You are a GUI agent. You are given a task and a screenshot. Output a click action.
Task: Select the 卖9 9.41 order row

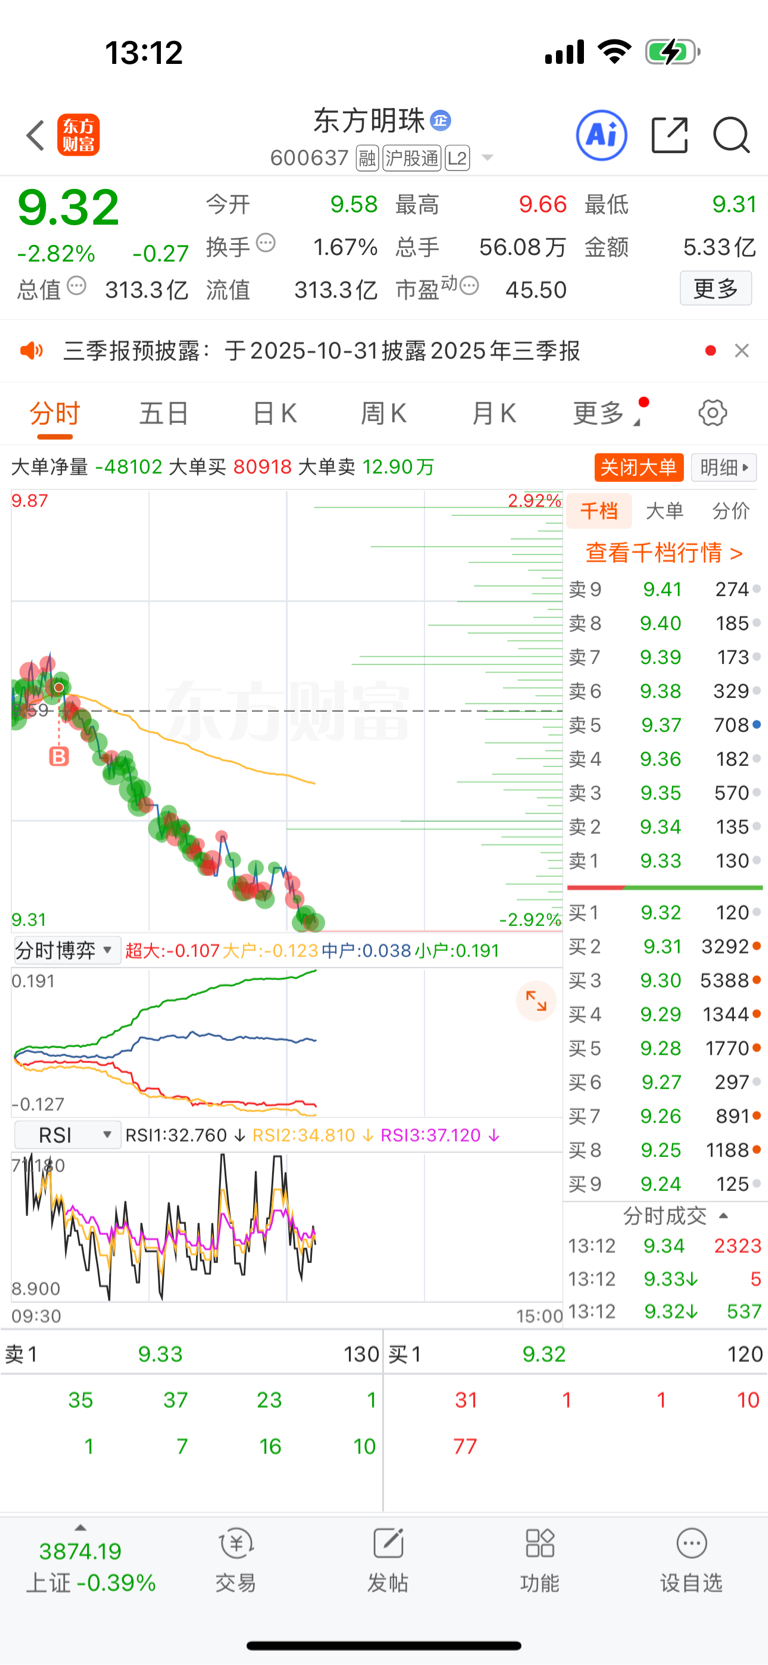pos(665,589)
